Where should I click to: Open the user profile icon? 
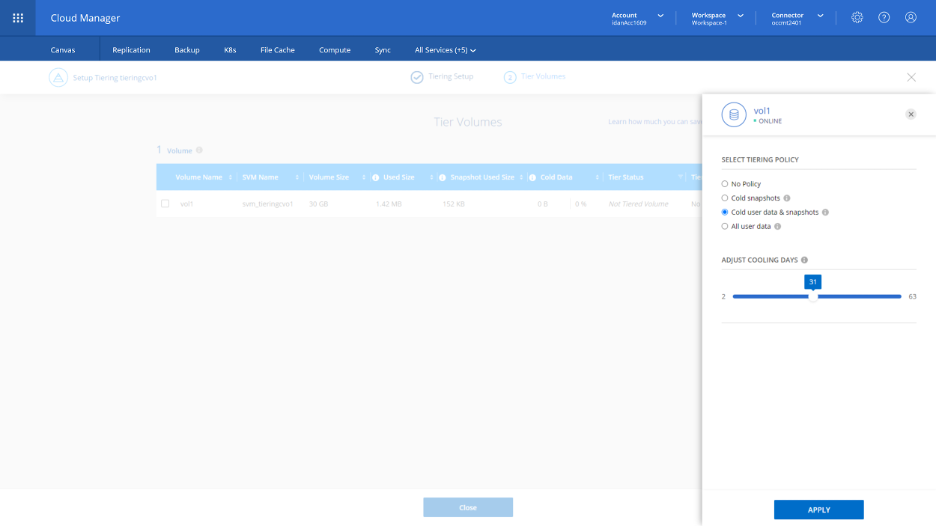point(911,17)
